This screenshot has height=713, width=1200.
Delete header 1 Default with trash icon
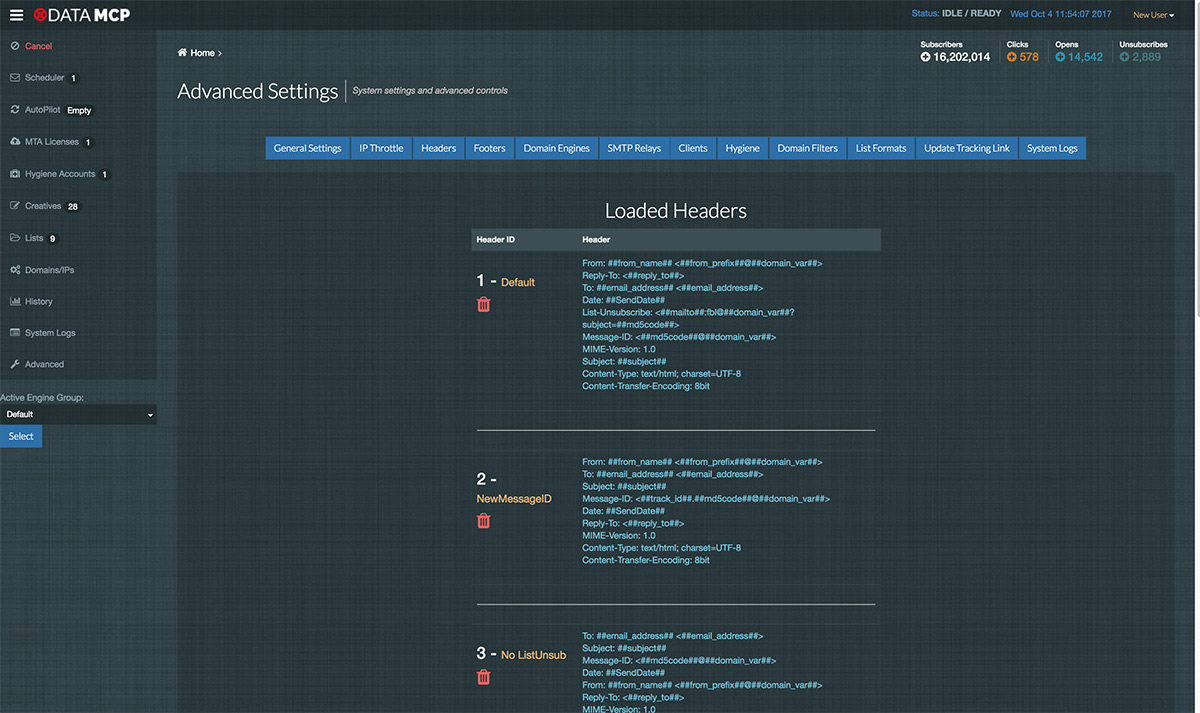click(484, 304)
